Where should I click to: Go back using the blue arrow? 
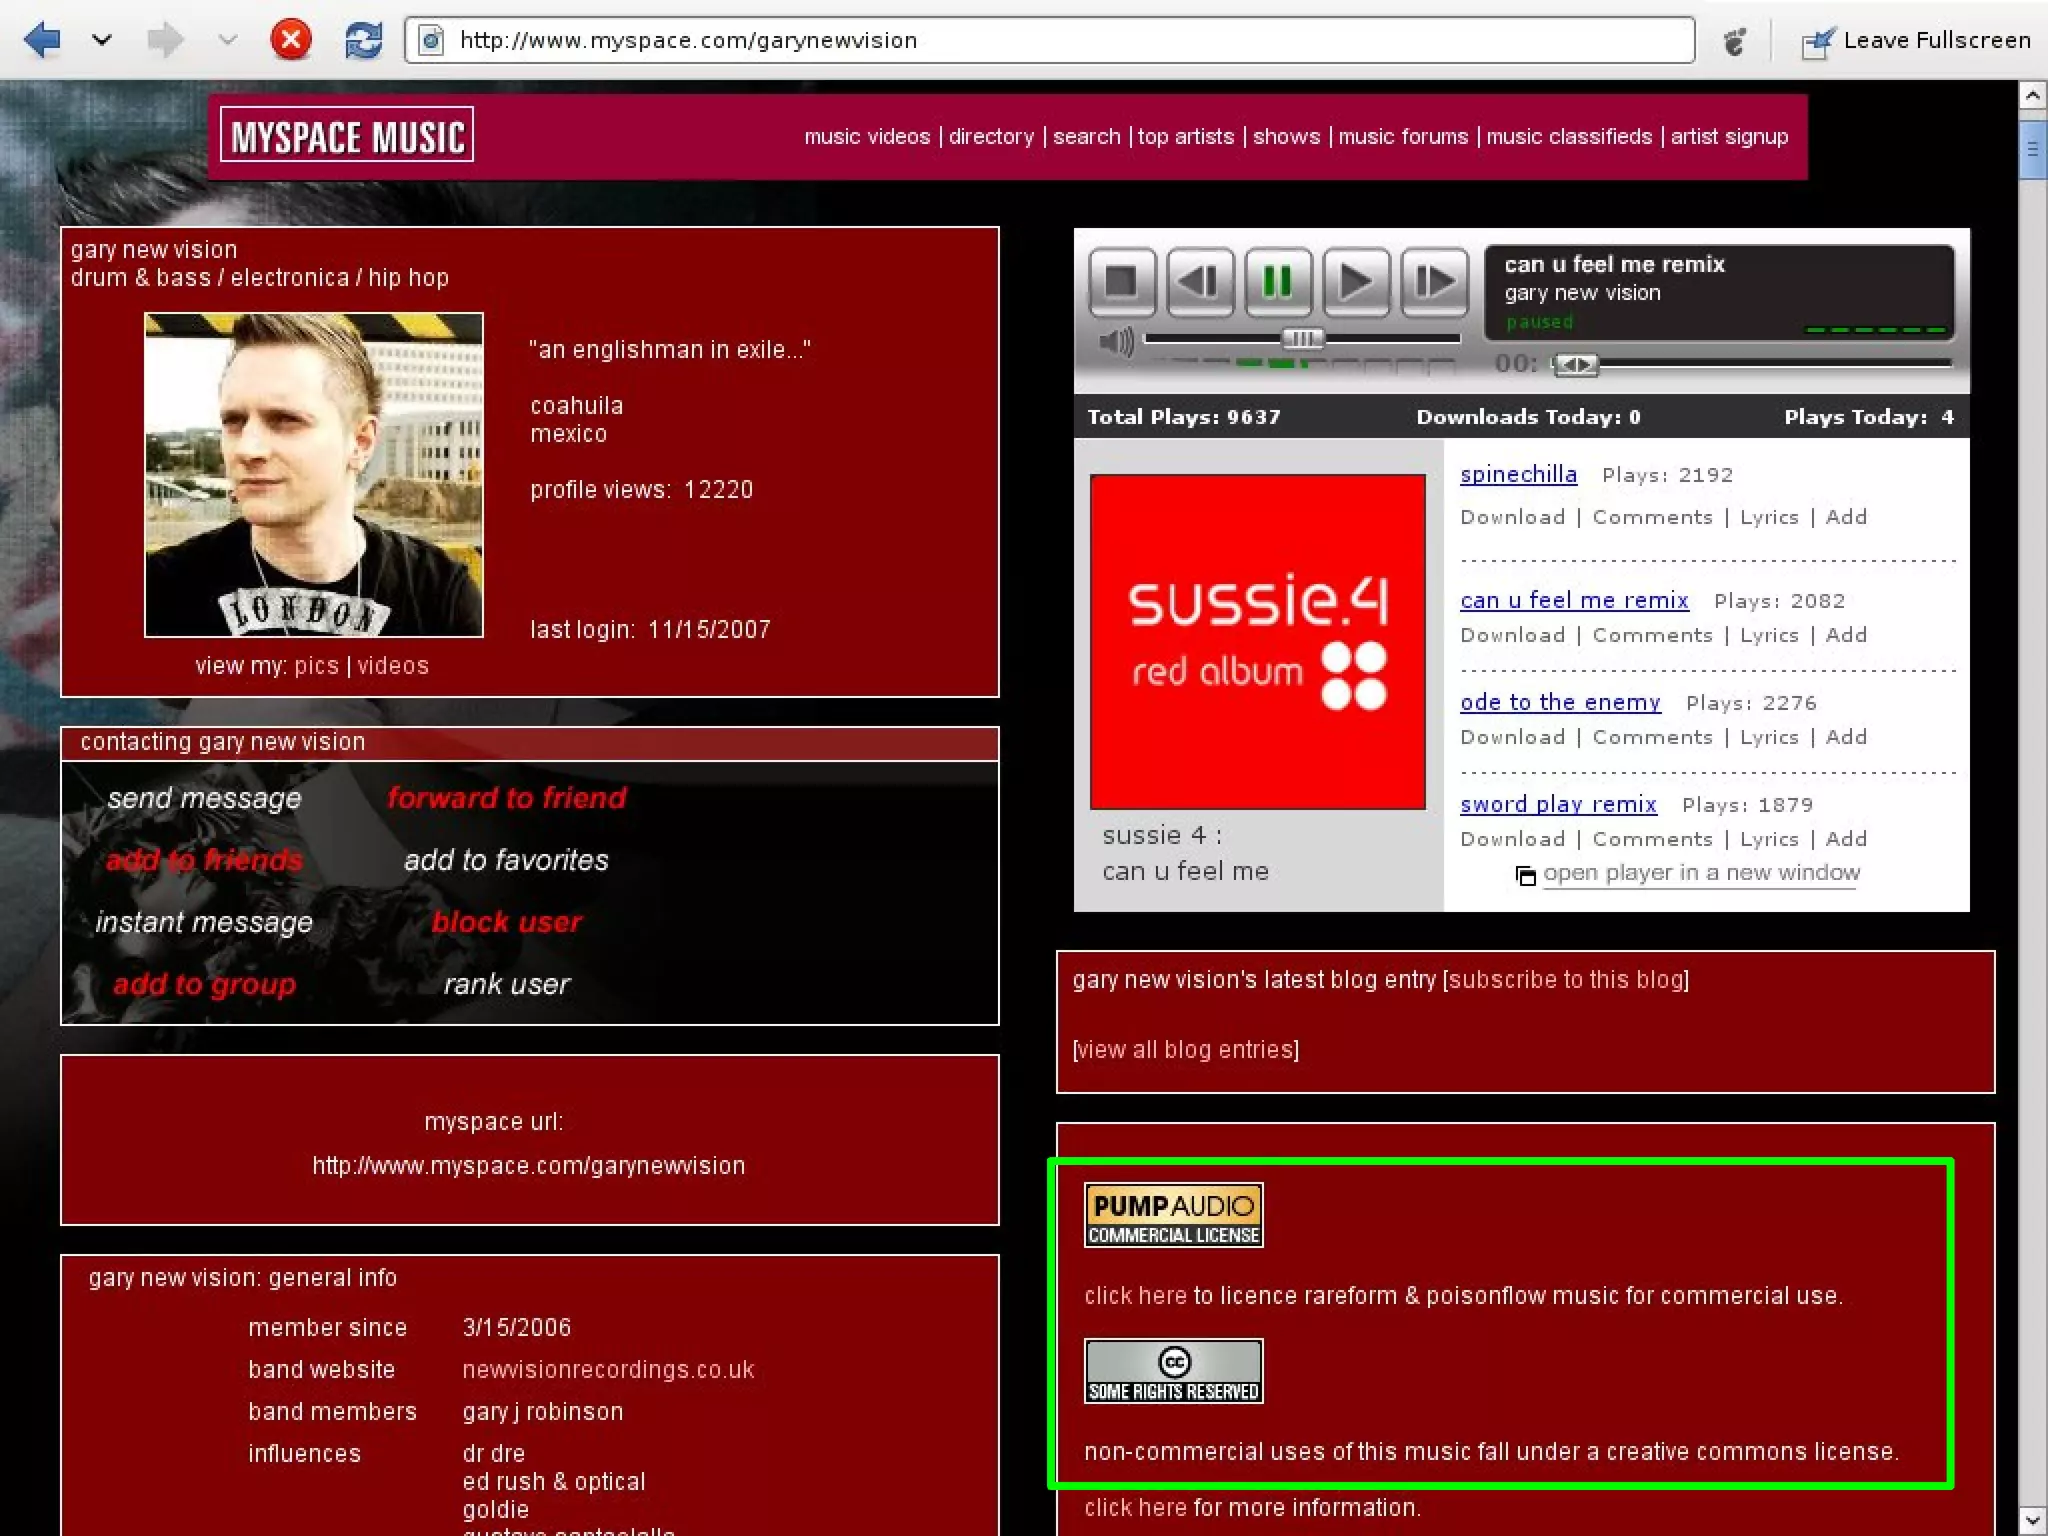tap(42, 40)
